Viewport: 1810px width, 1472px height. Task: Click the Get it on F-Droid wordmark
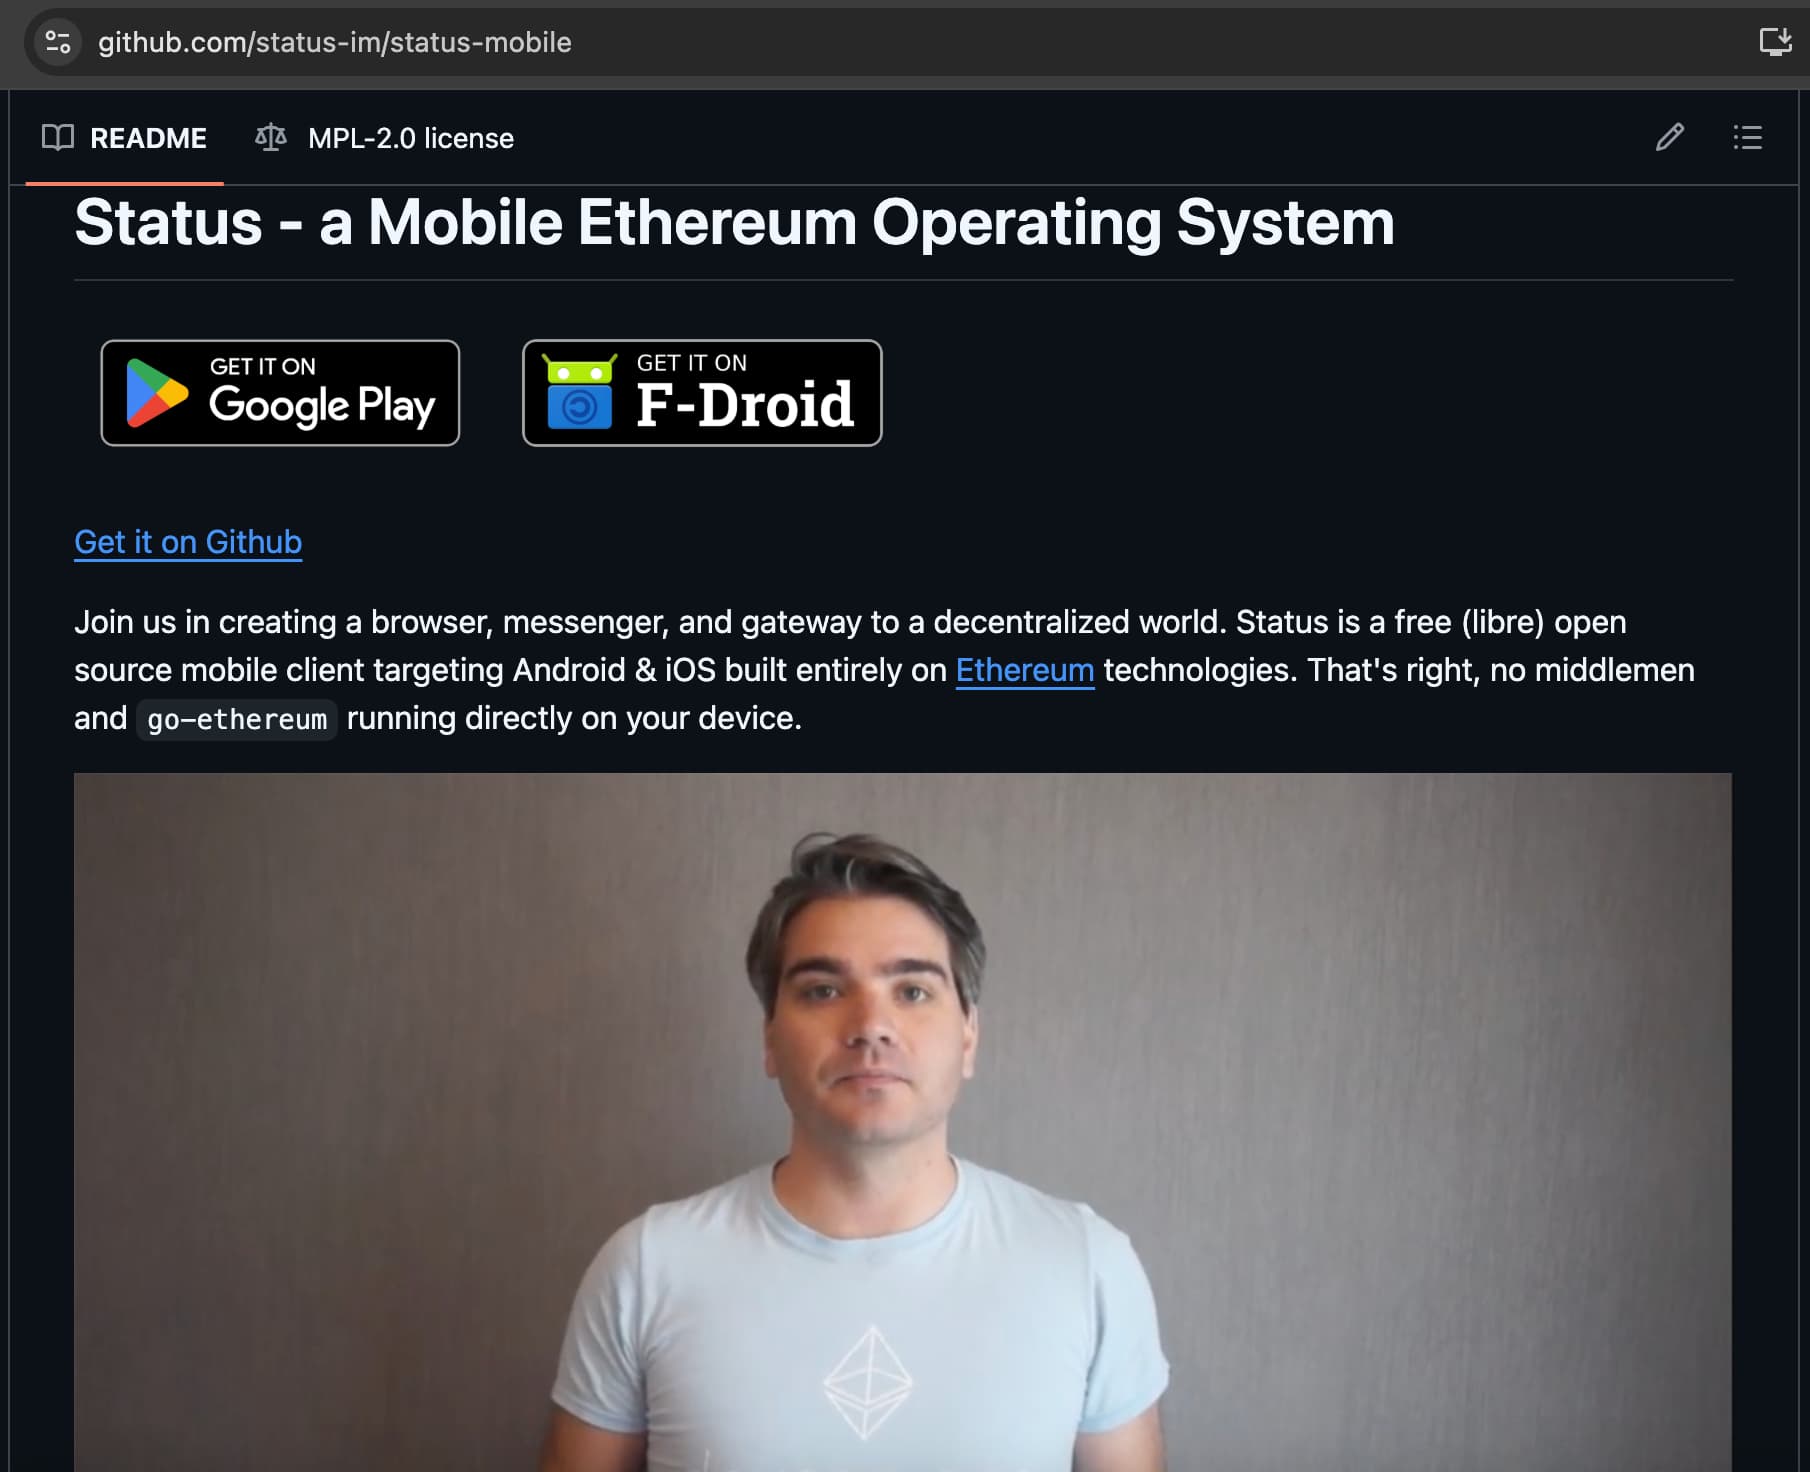[x=745, y=392]
